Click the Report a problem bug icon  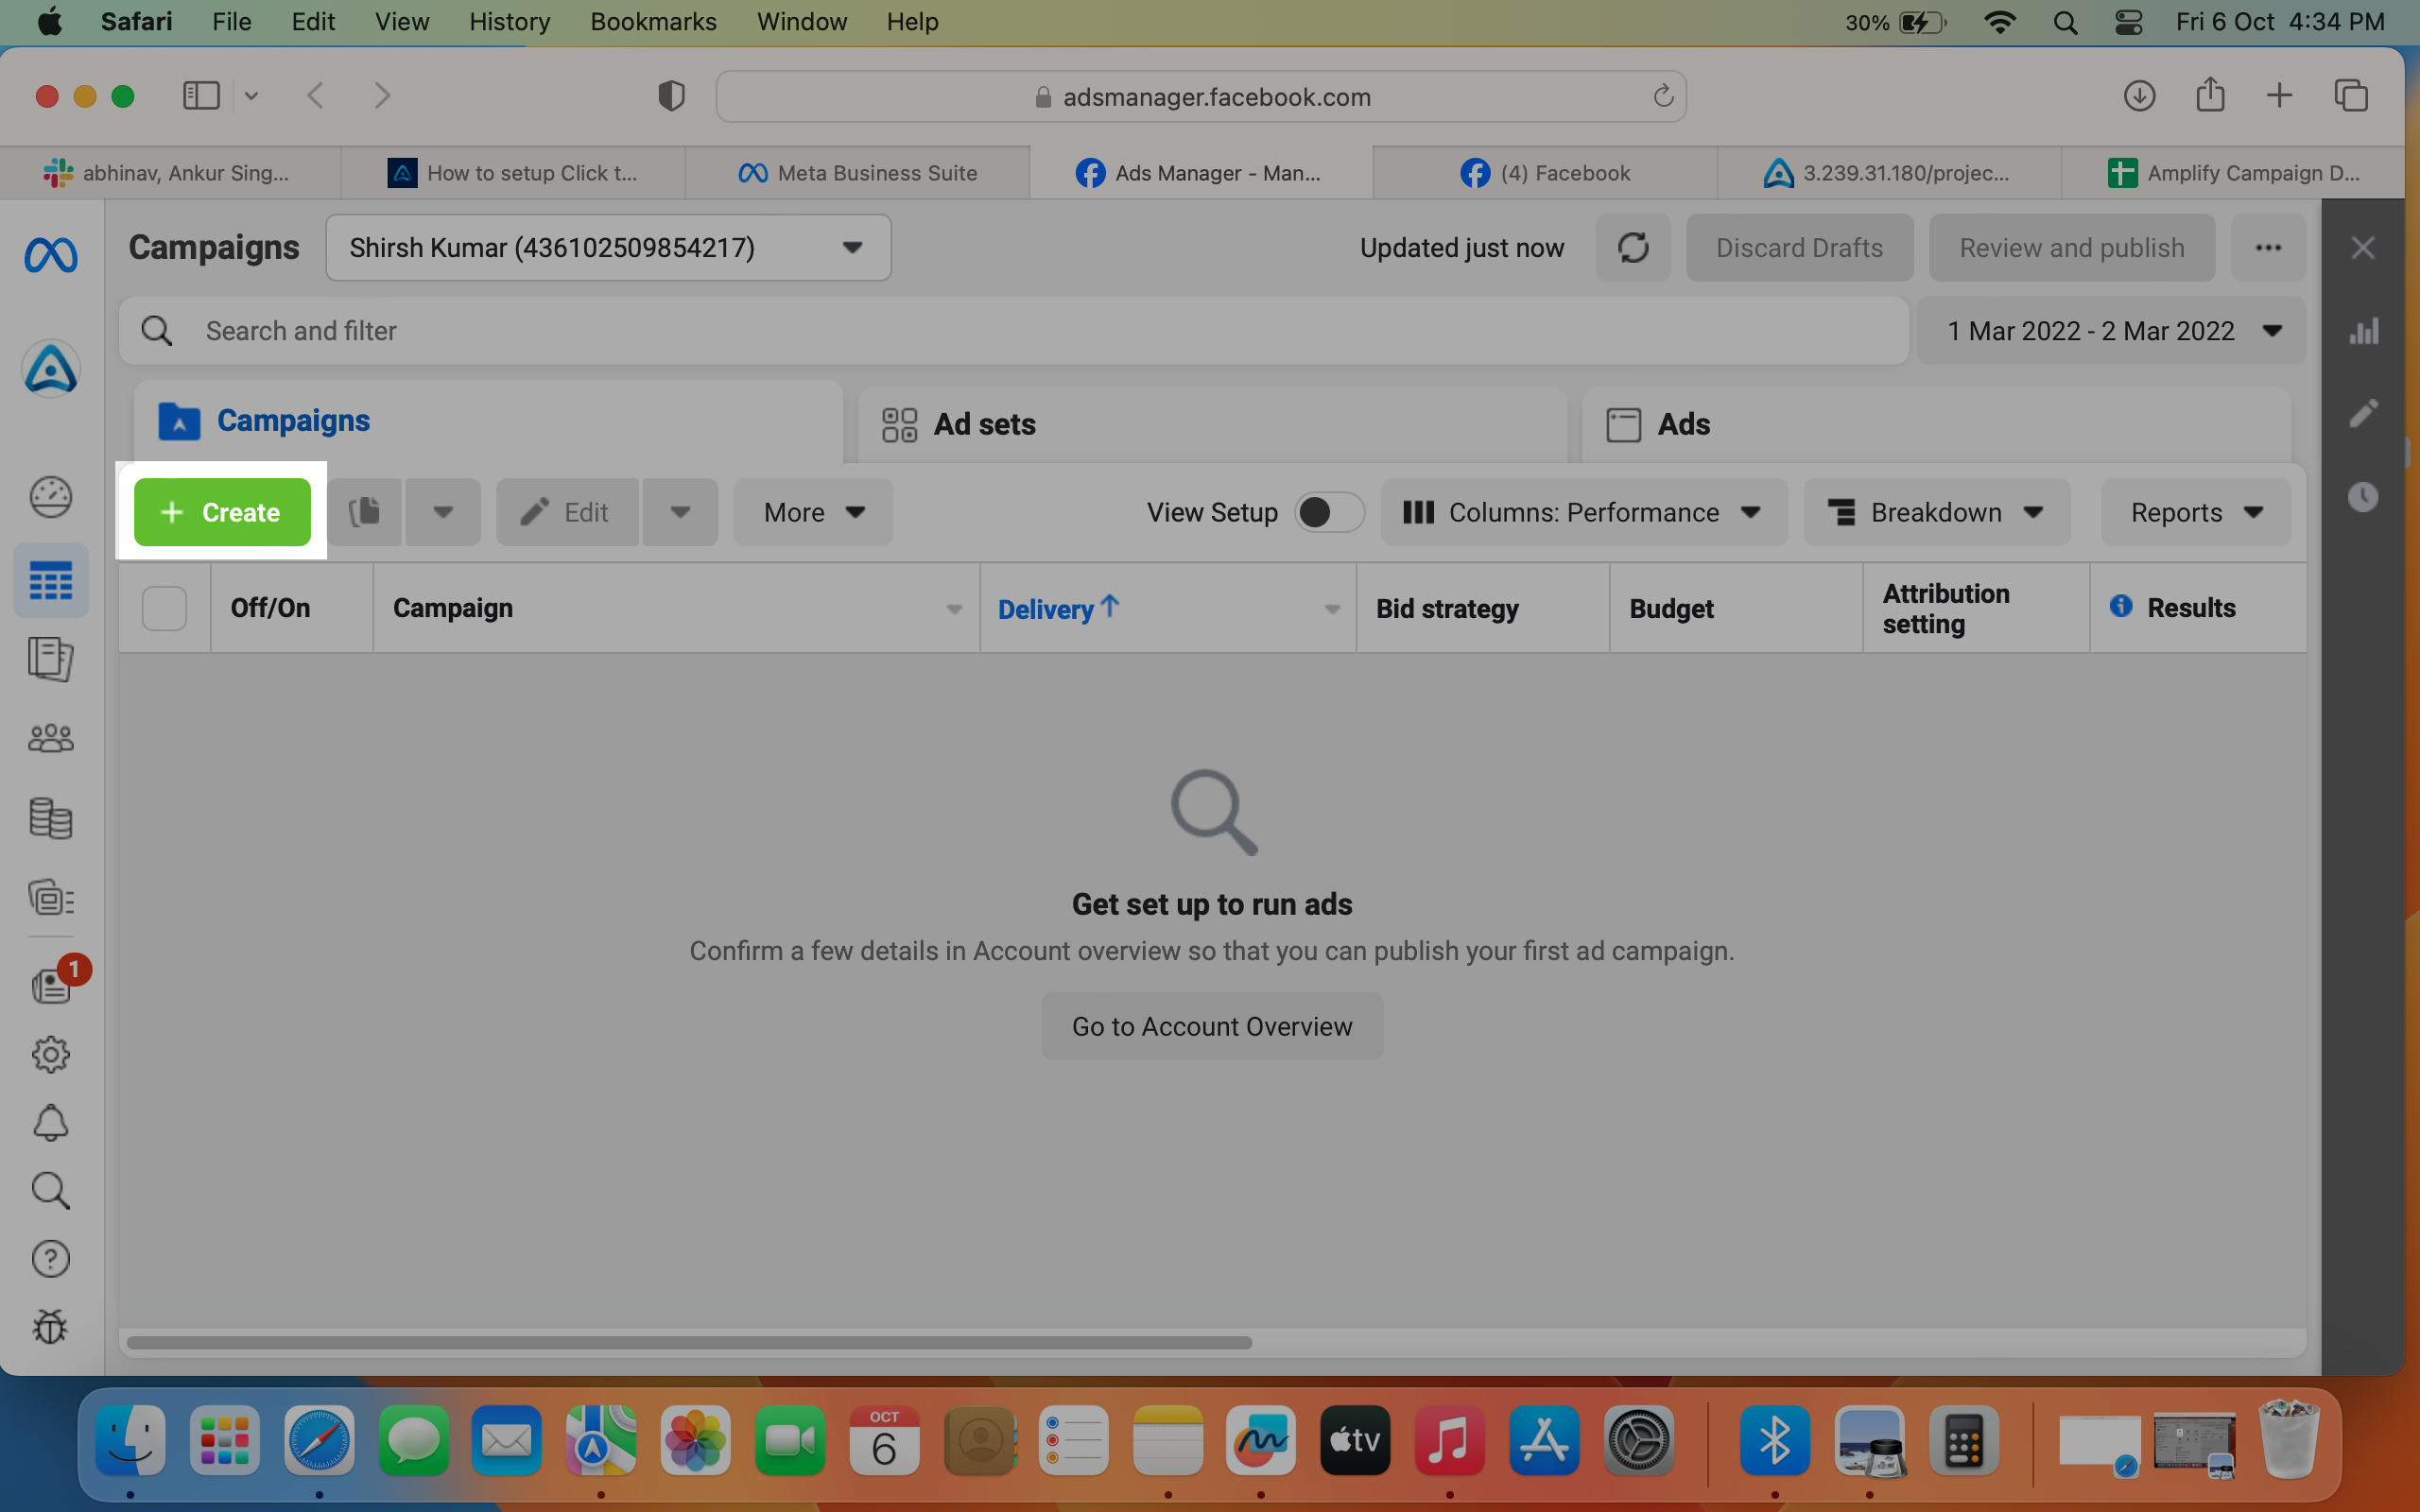tap(51, 1327)
